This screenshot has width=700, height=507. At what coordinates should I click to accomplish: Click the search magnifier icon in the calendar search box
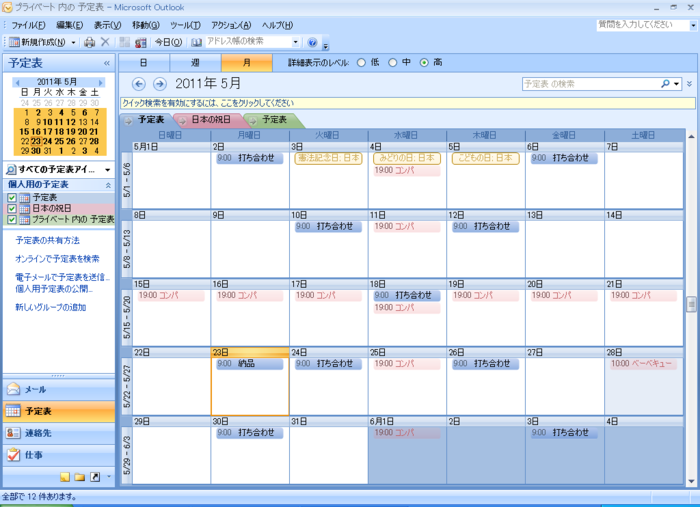pyautogui.click(x=665, y=84)
